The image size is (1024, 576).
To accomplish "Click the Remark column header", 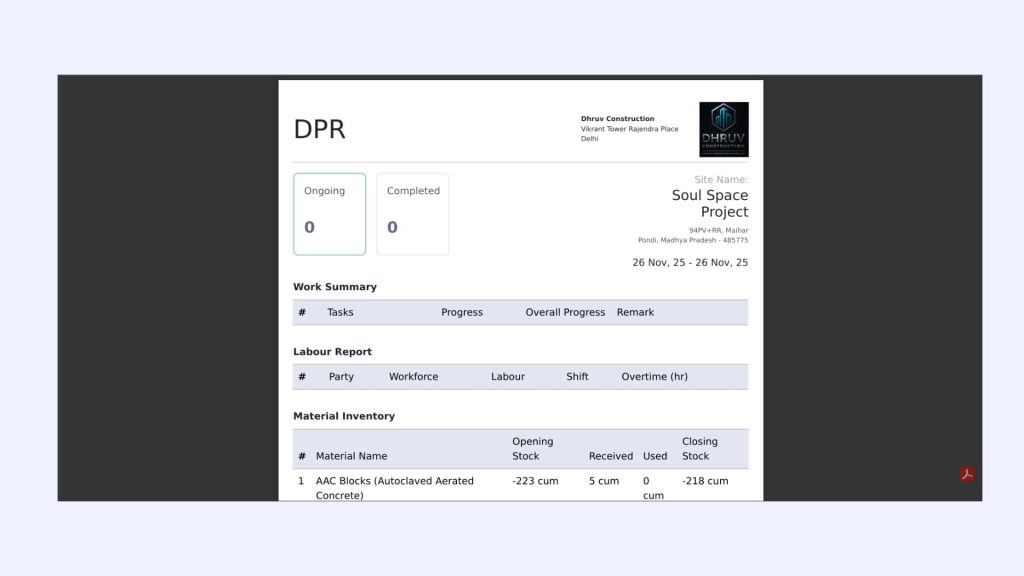I will click(x=635, y=313).
